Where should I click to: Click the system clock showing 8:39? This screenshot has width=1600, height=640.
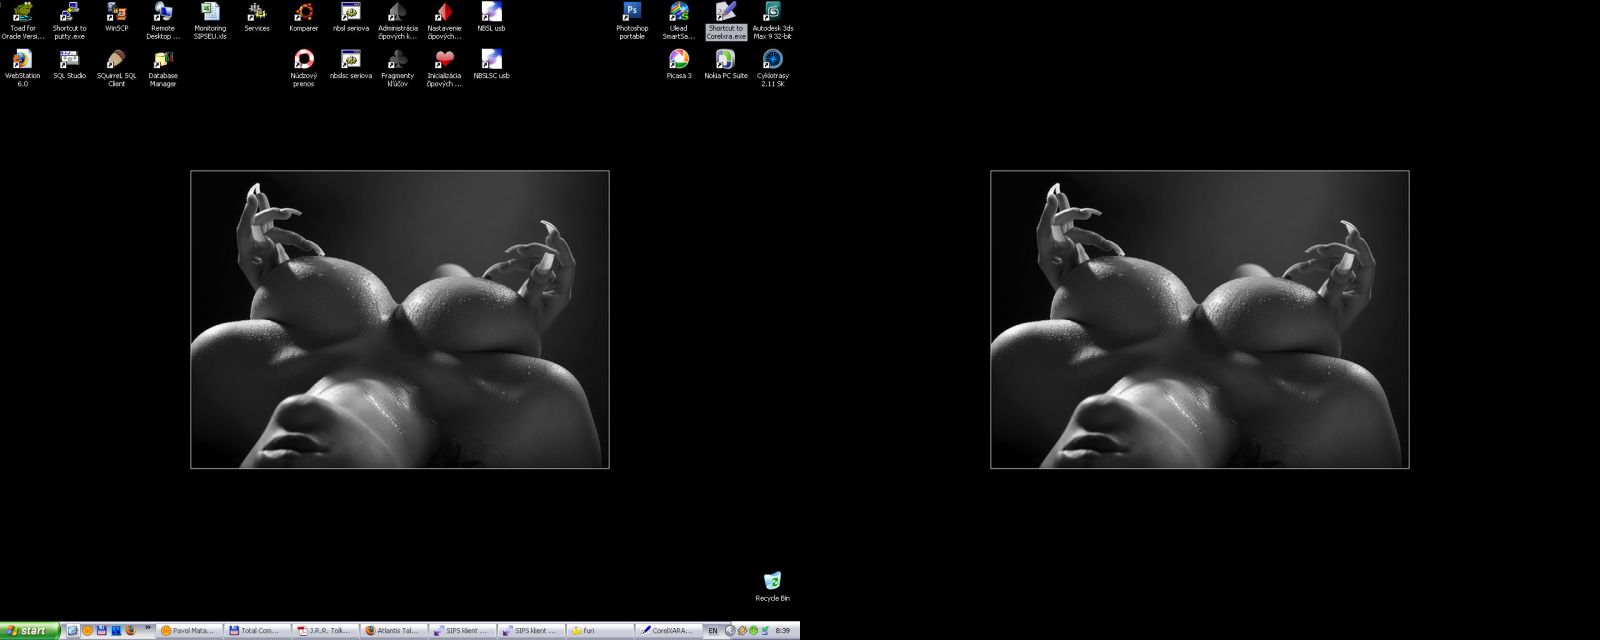click(782, 631)
